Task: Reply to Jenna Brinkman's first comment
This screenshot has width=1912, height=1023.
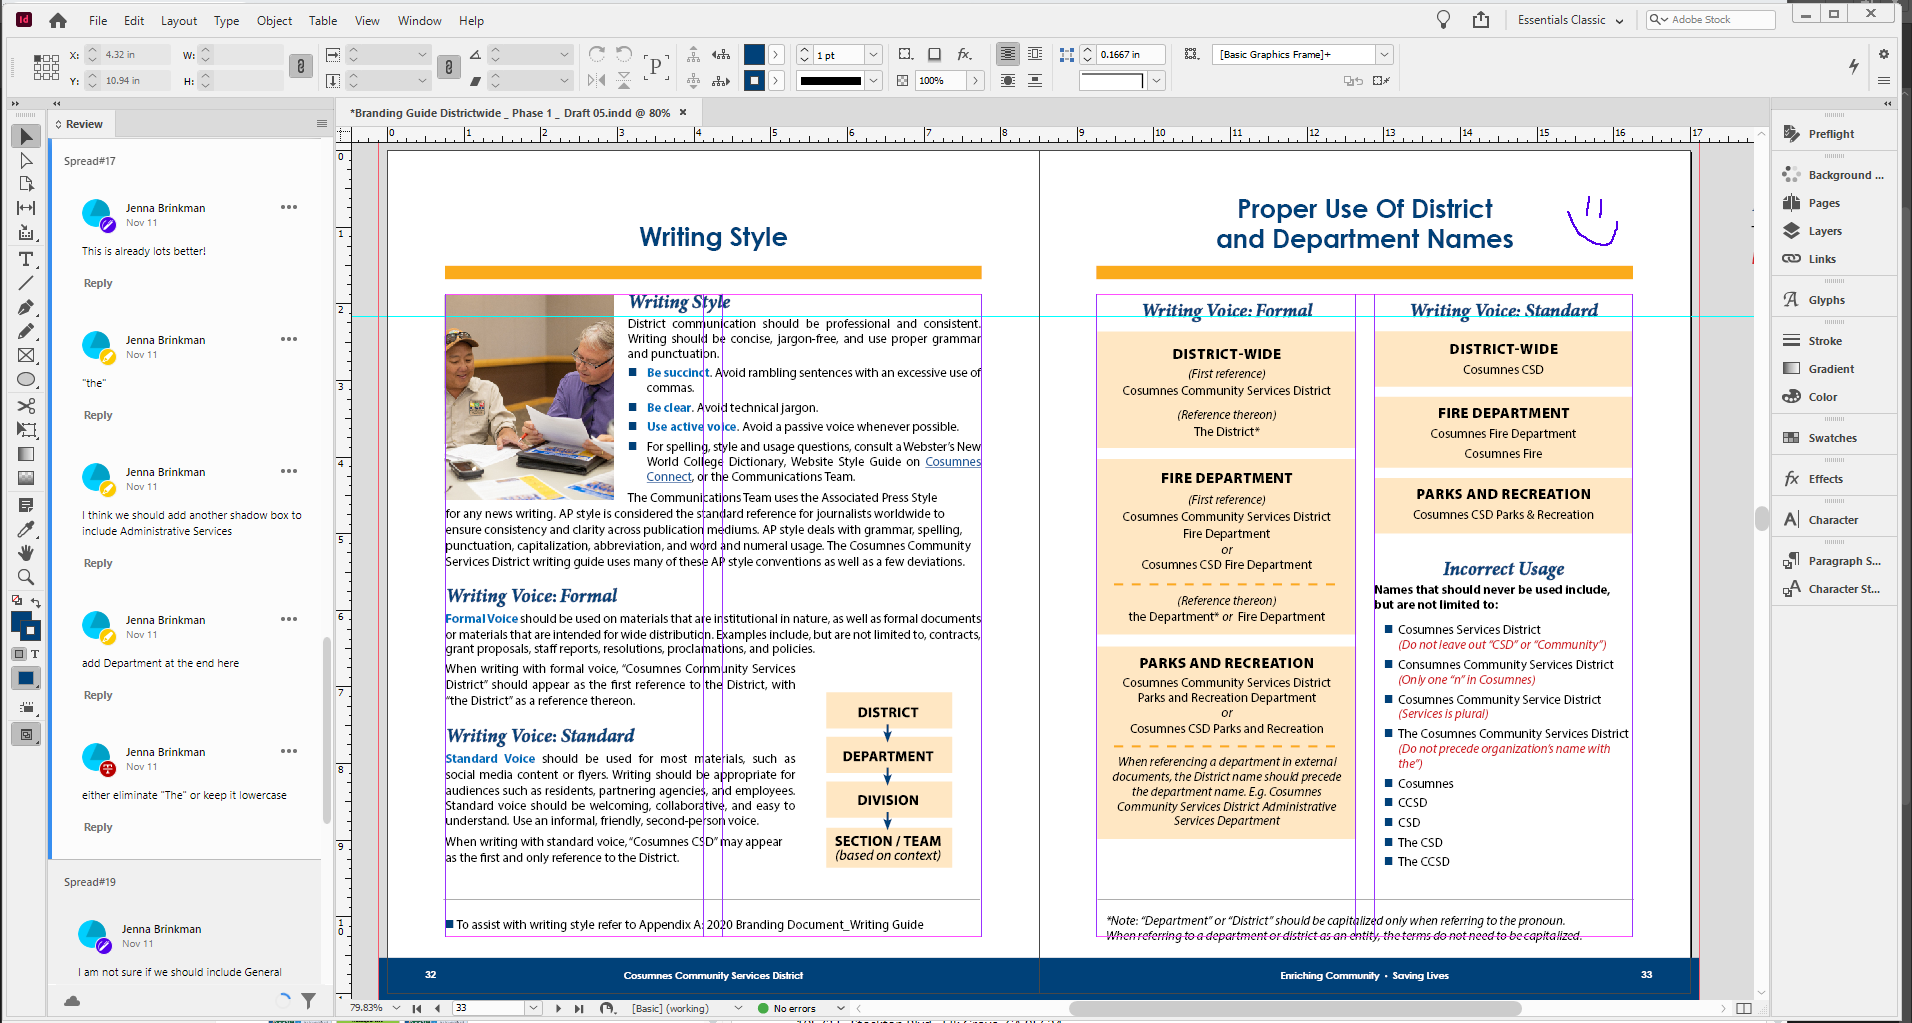Action: click(x=97, y=283)
